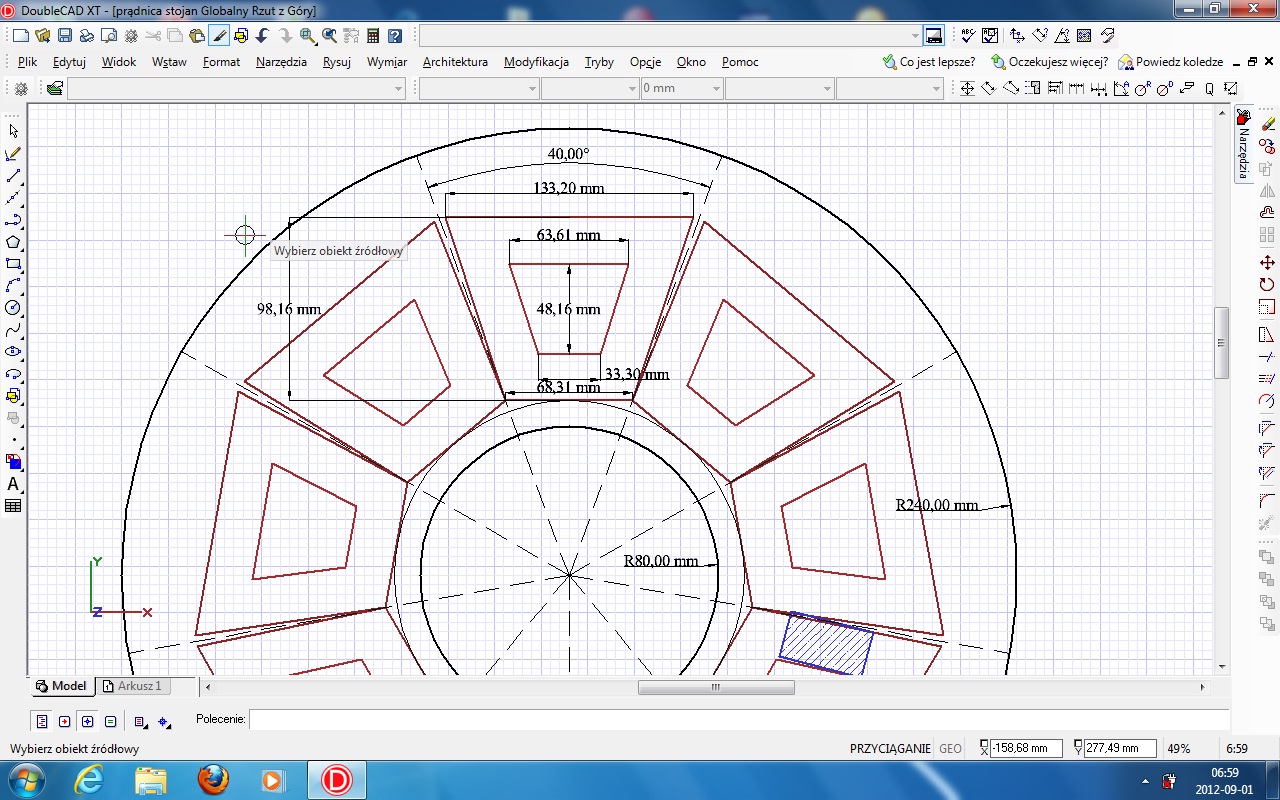The height and width of the screenshot is (800, 1280).
Task: Open the Wymiar menu
Action: coord(387,62)
